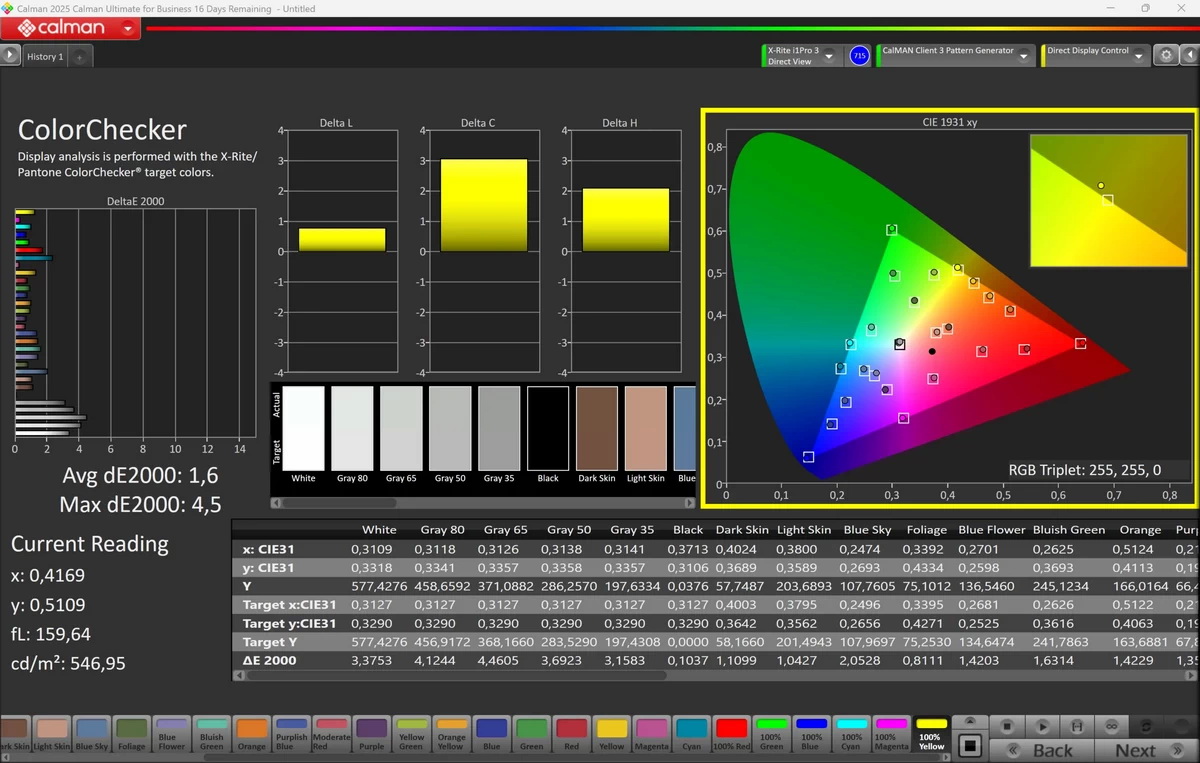Image resolution: width=1200 pixels, height=763 pixels.
Task: Open the CalMAN Client 3 Pattern Generator dropdown
Action: (x=1023, y=57)
